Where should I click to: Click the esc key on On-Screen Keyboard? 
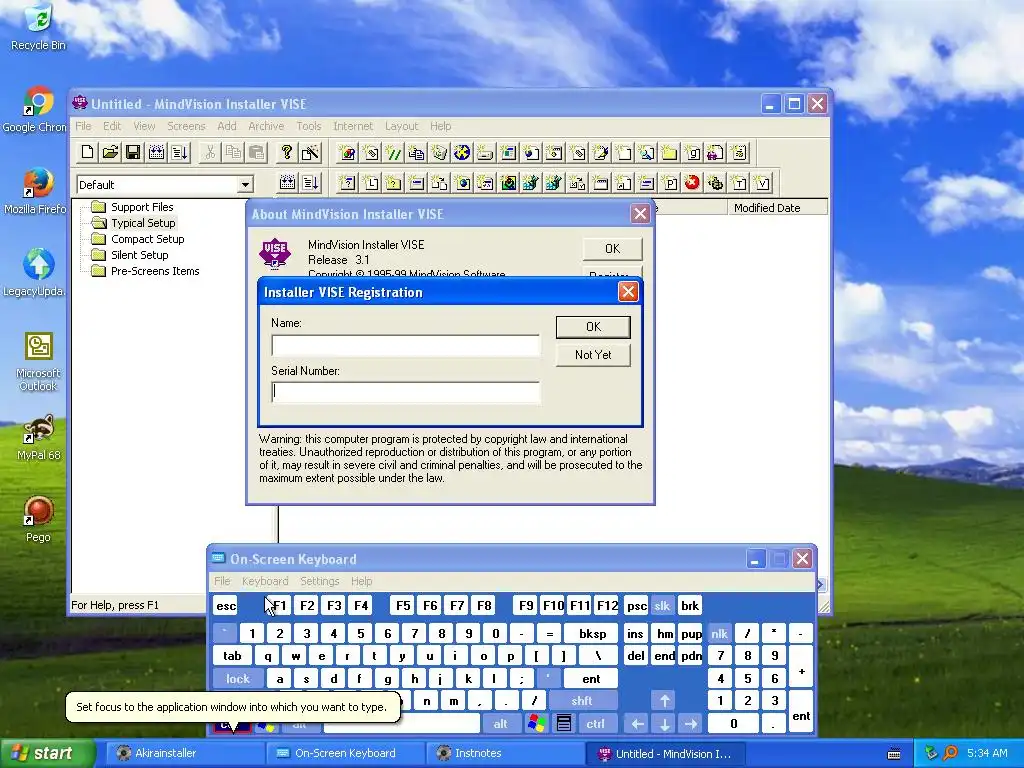226,606
